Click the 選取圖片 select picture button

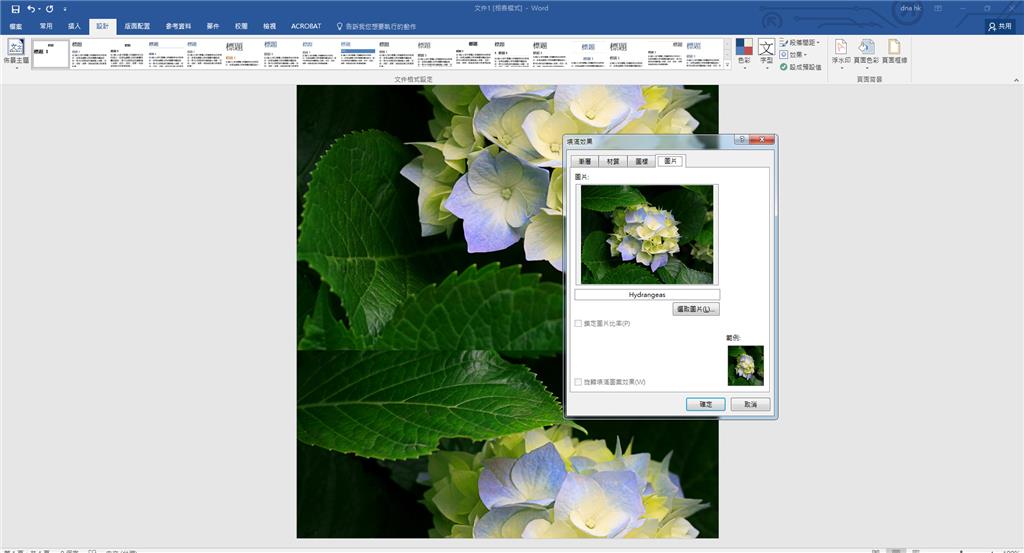click(x=696, y=309)
